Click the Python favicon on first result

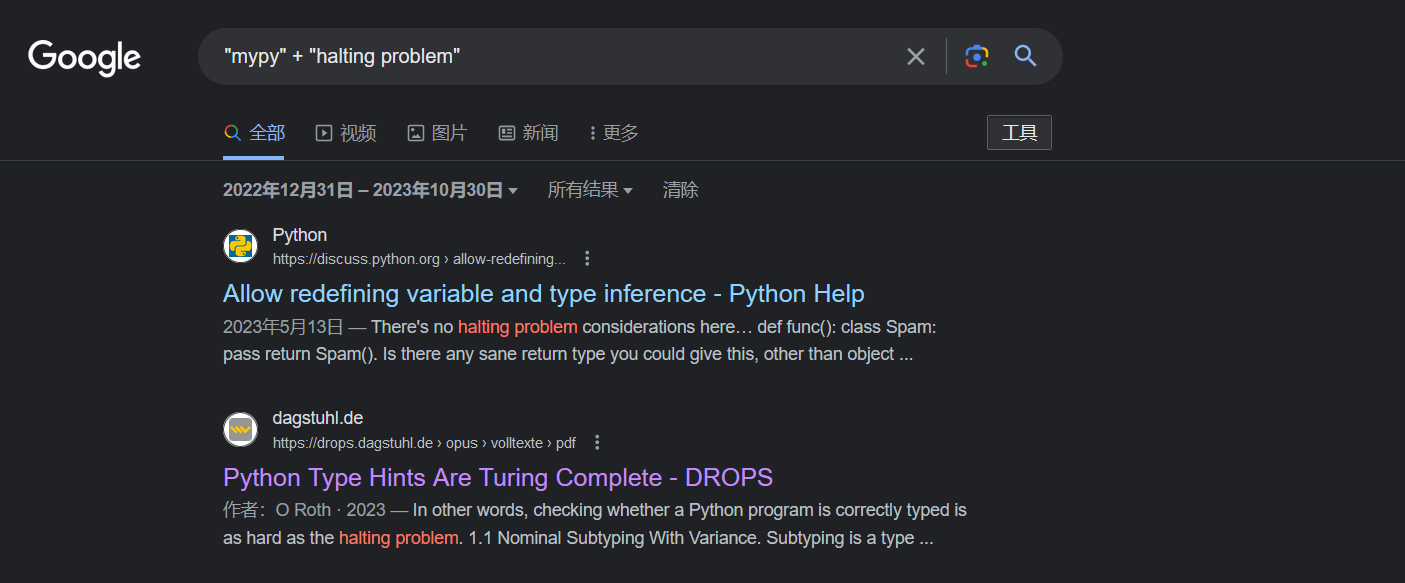click(240, 246)
